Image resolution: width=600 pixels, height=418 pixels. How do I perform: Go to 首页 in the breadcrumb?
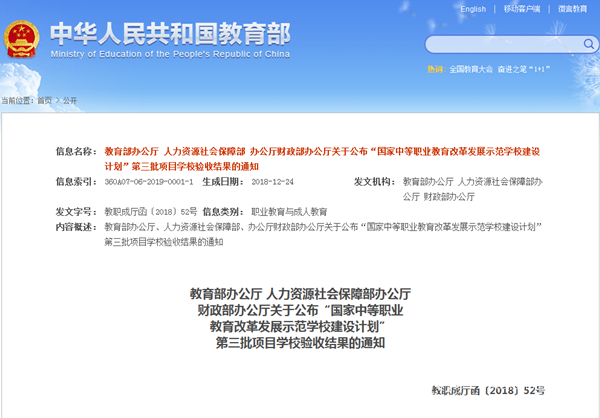tap(45, 100)
